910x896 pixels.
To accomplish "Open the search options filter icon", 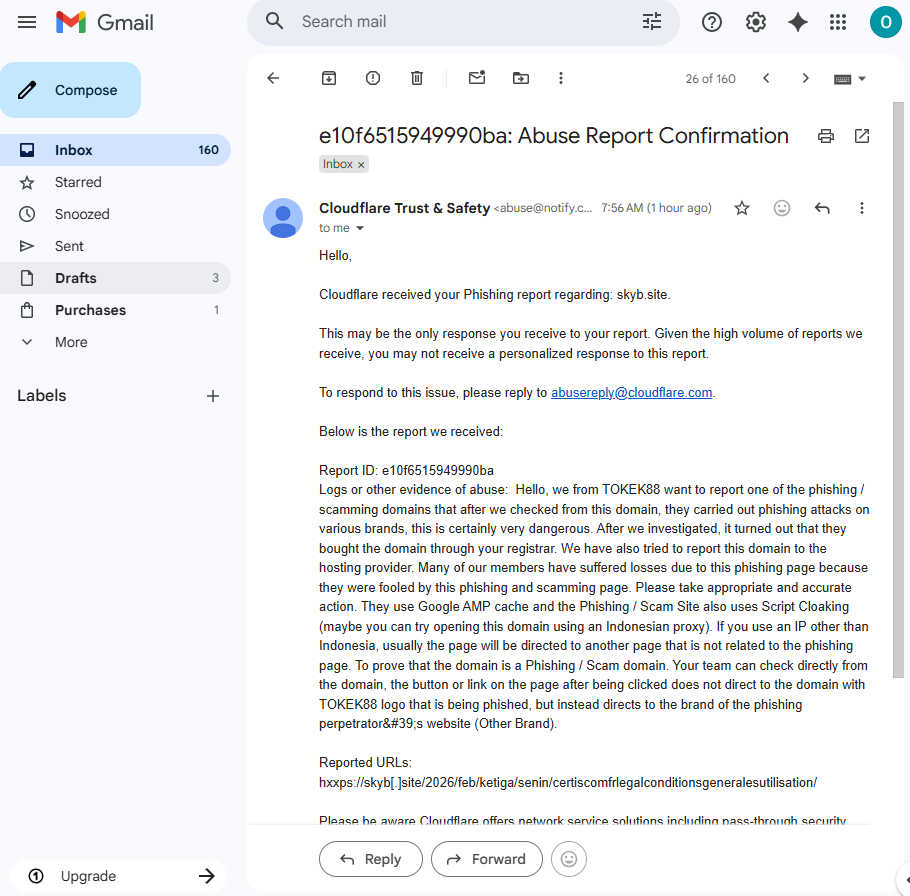I will coord(652,21).
